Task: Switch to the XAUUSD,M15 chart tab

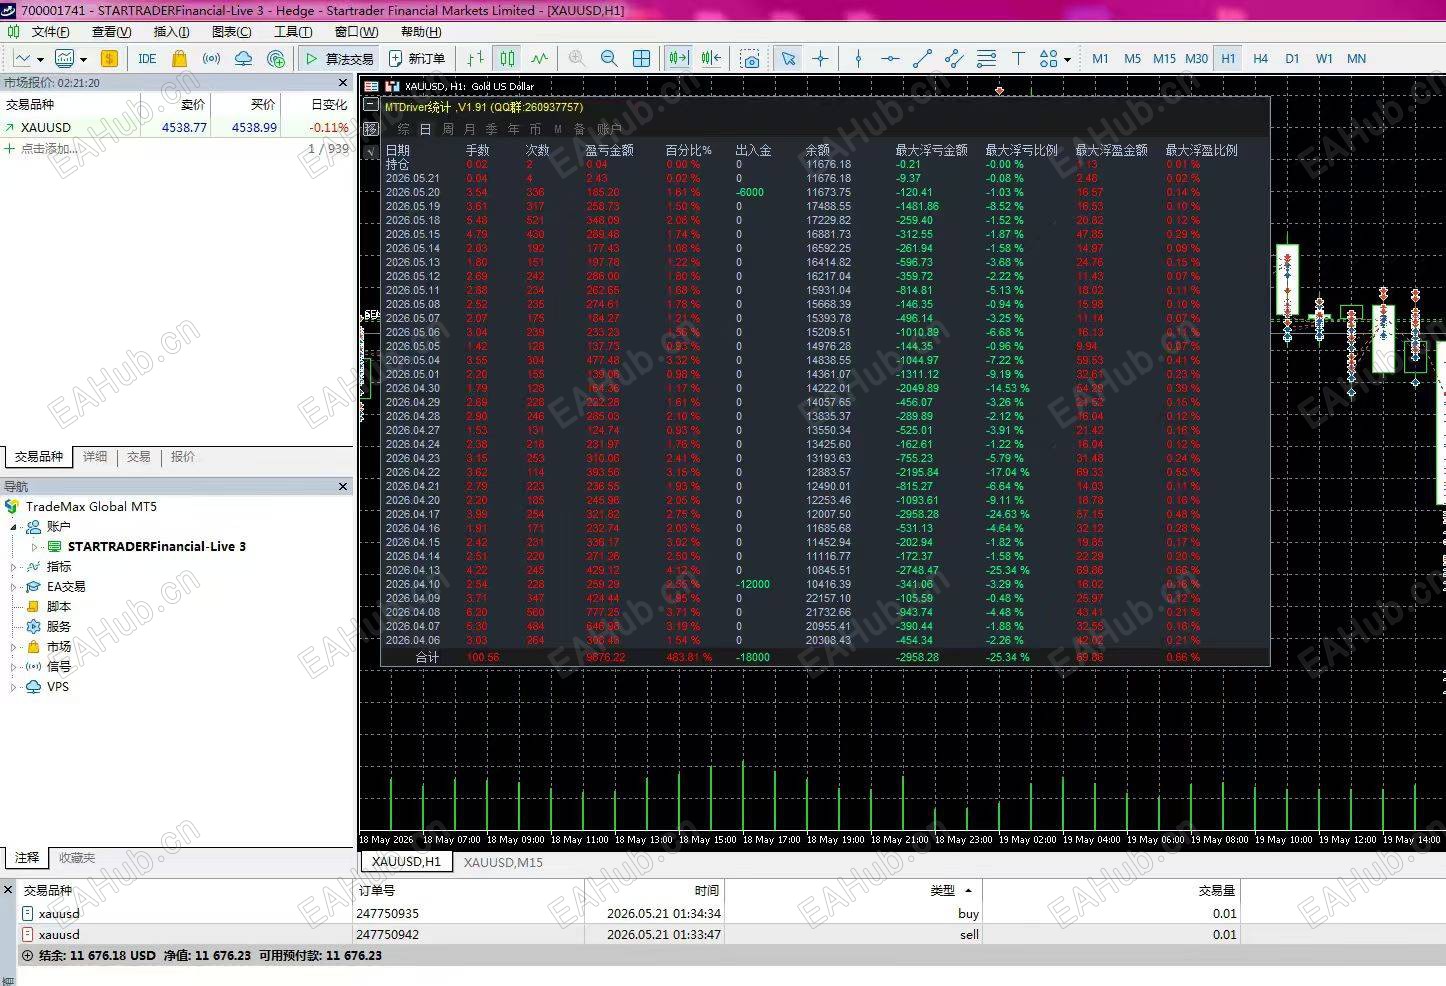Action: 503,862
